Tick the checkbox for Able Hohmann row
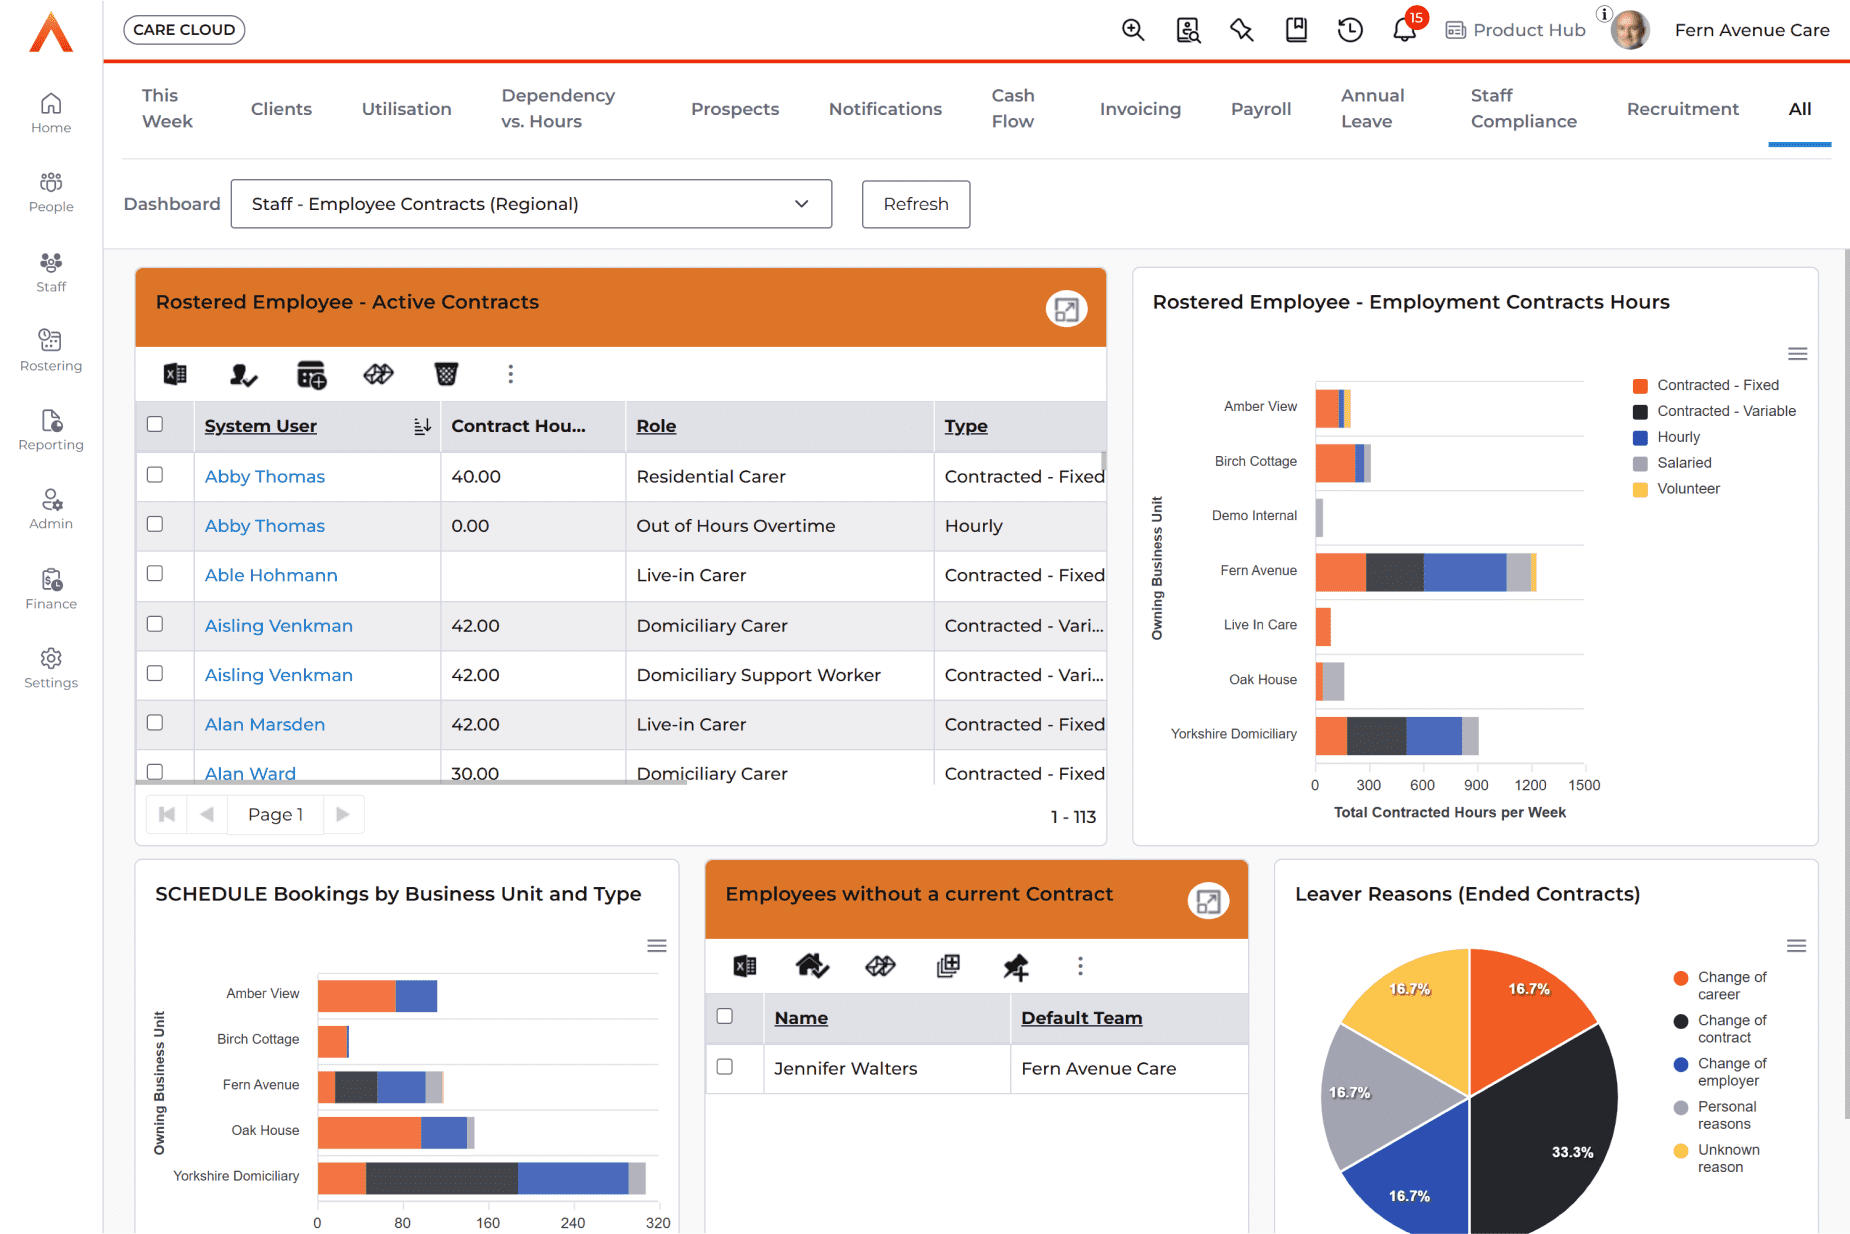This screenshot has height=1234, width=1850. point(155,574)
